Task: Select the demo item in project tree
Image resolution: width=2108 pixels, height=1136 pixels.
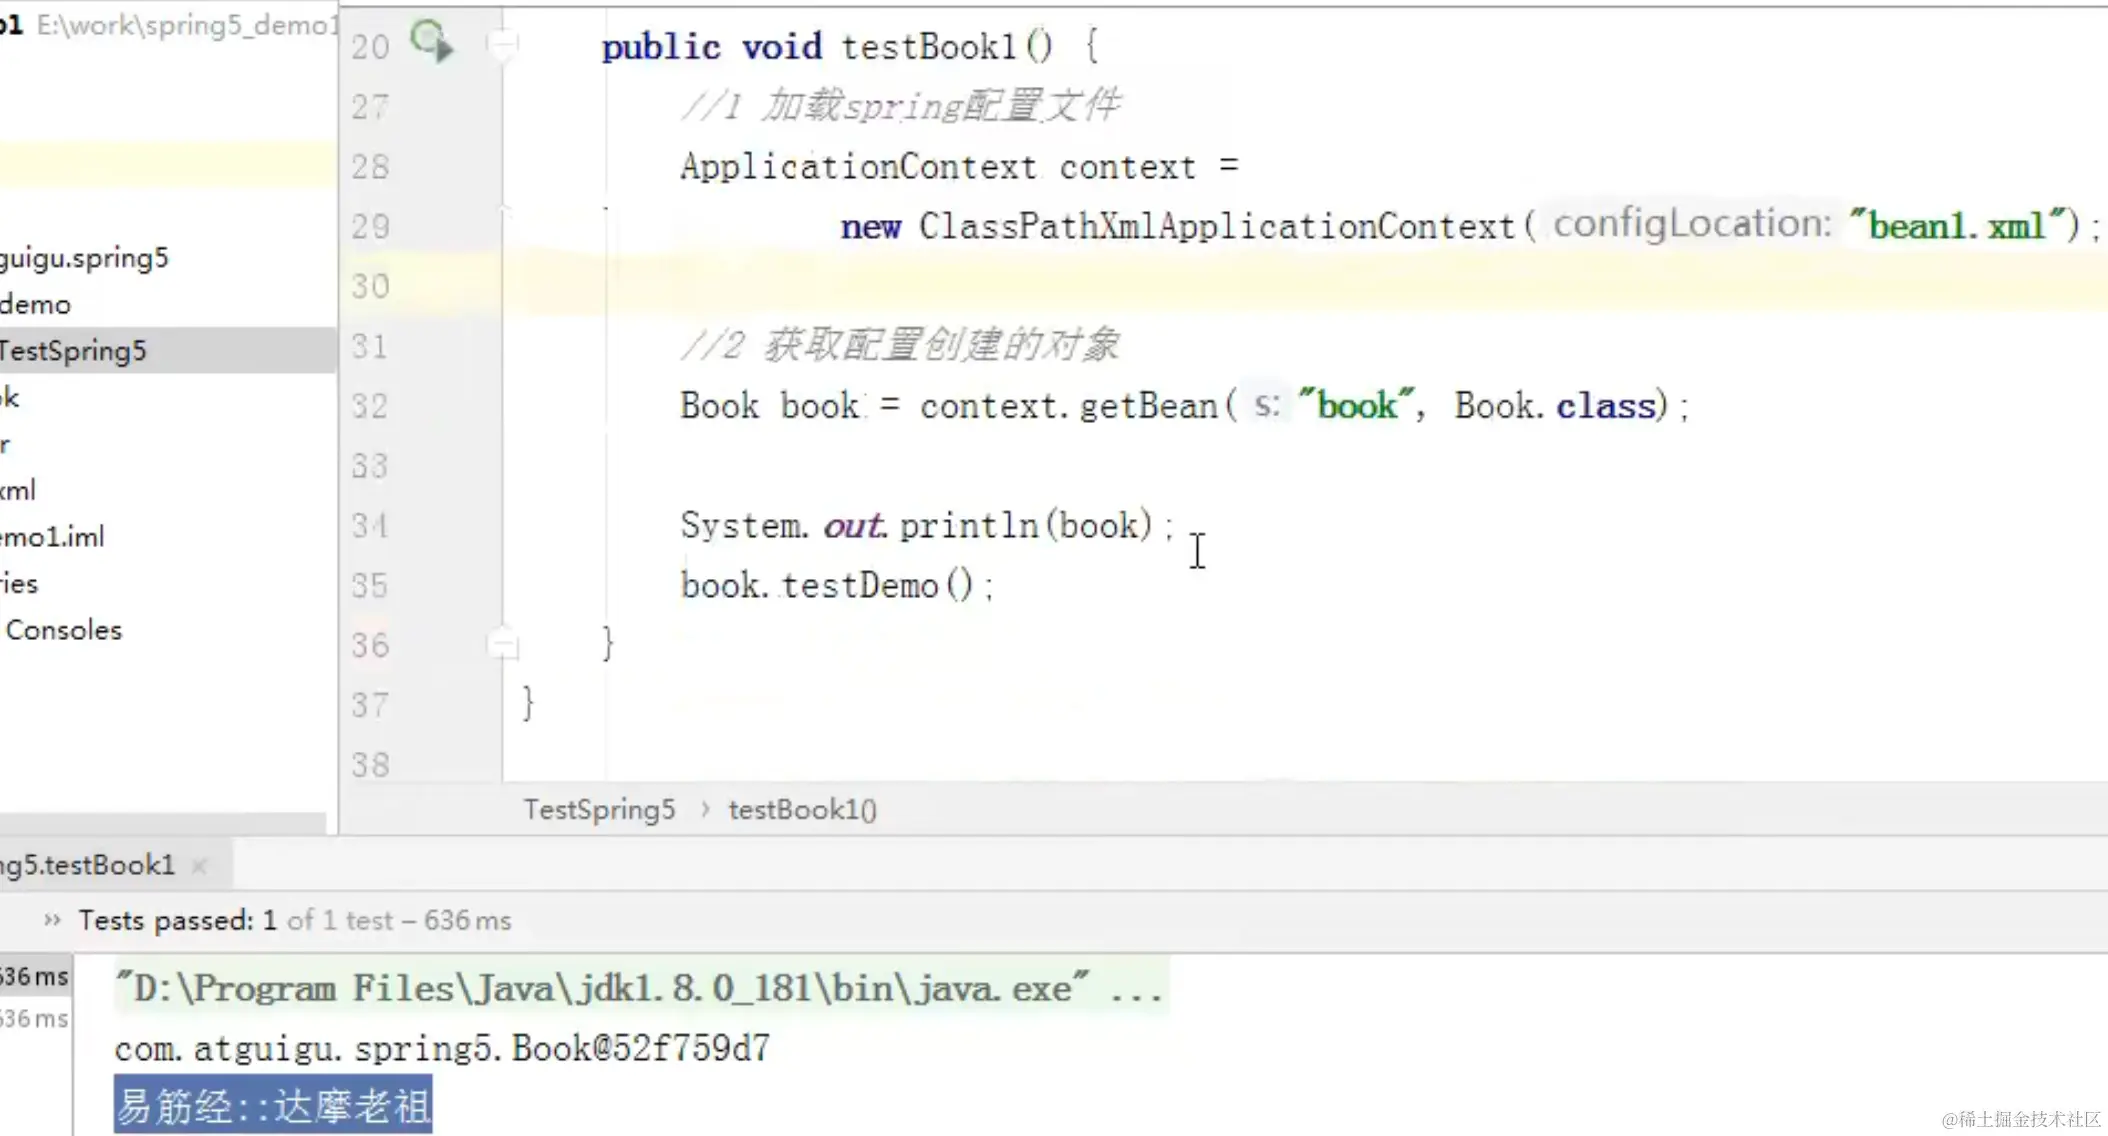Action: coord(36,305)
